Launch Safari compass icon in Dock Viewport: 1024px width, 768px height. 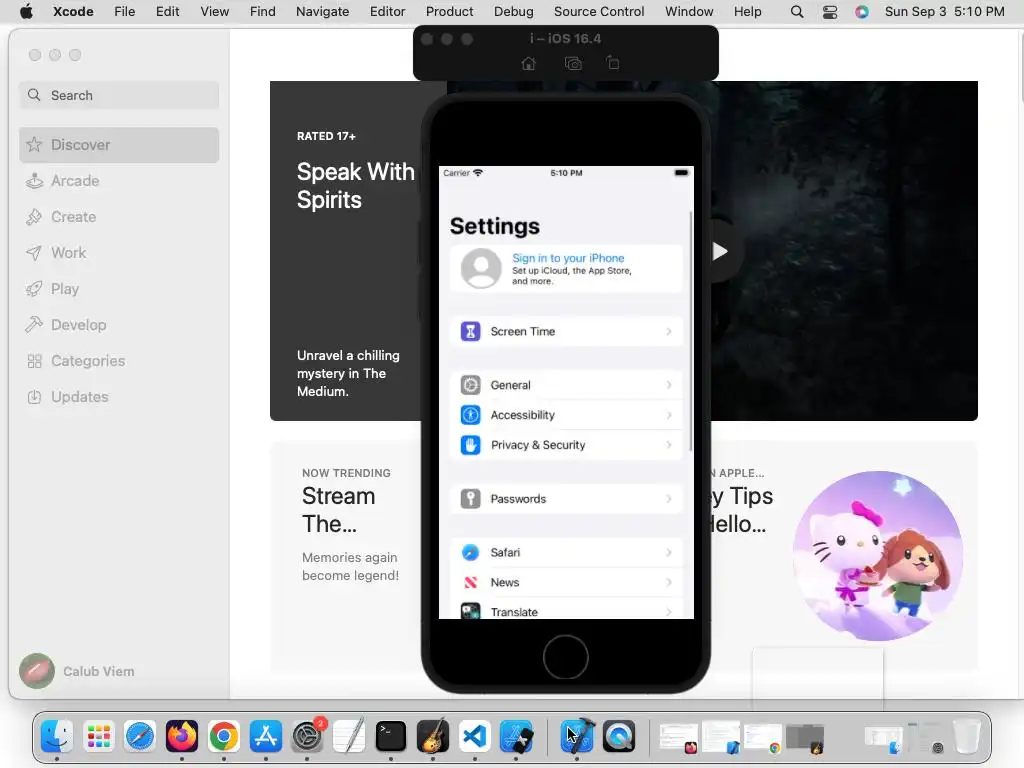(x=140, y=737)
